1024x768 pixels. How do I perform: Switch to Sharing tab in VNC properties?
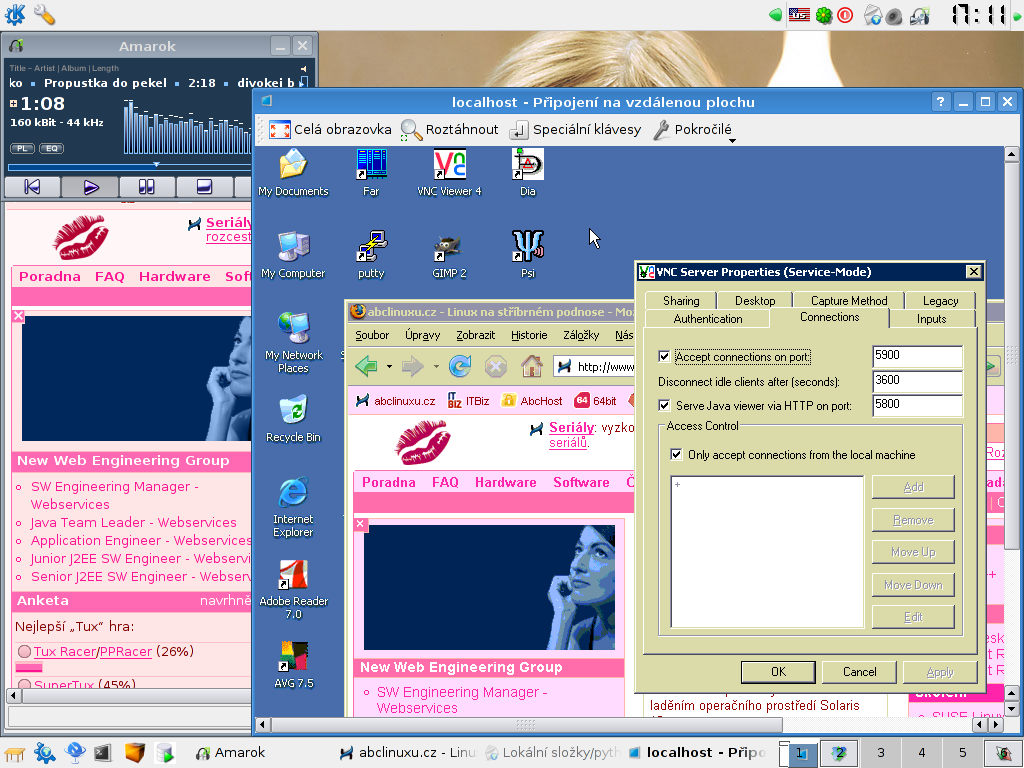point(680,300)
